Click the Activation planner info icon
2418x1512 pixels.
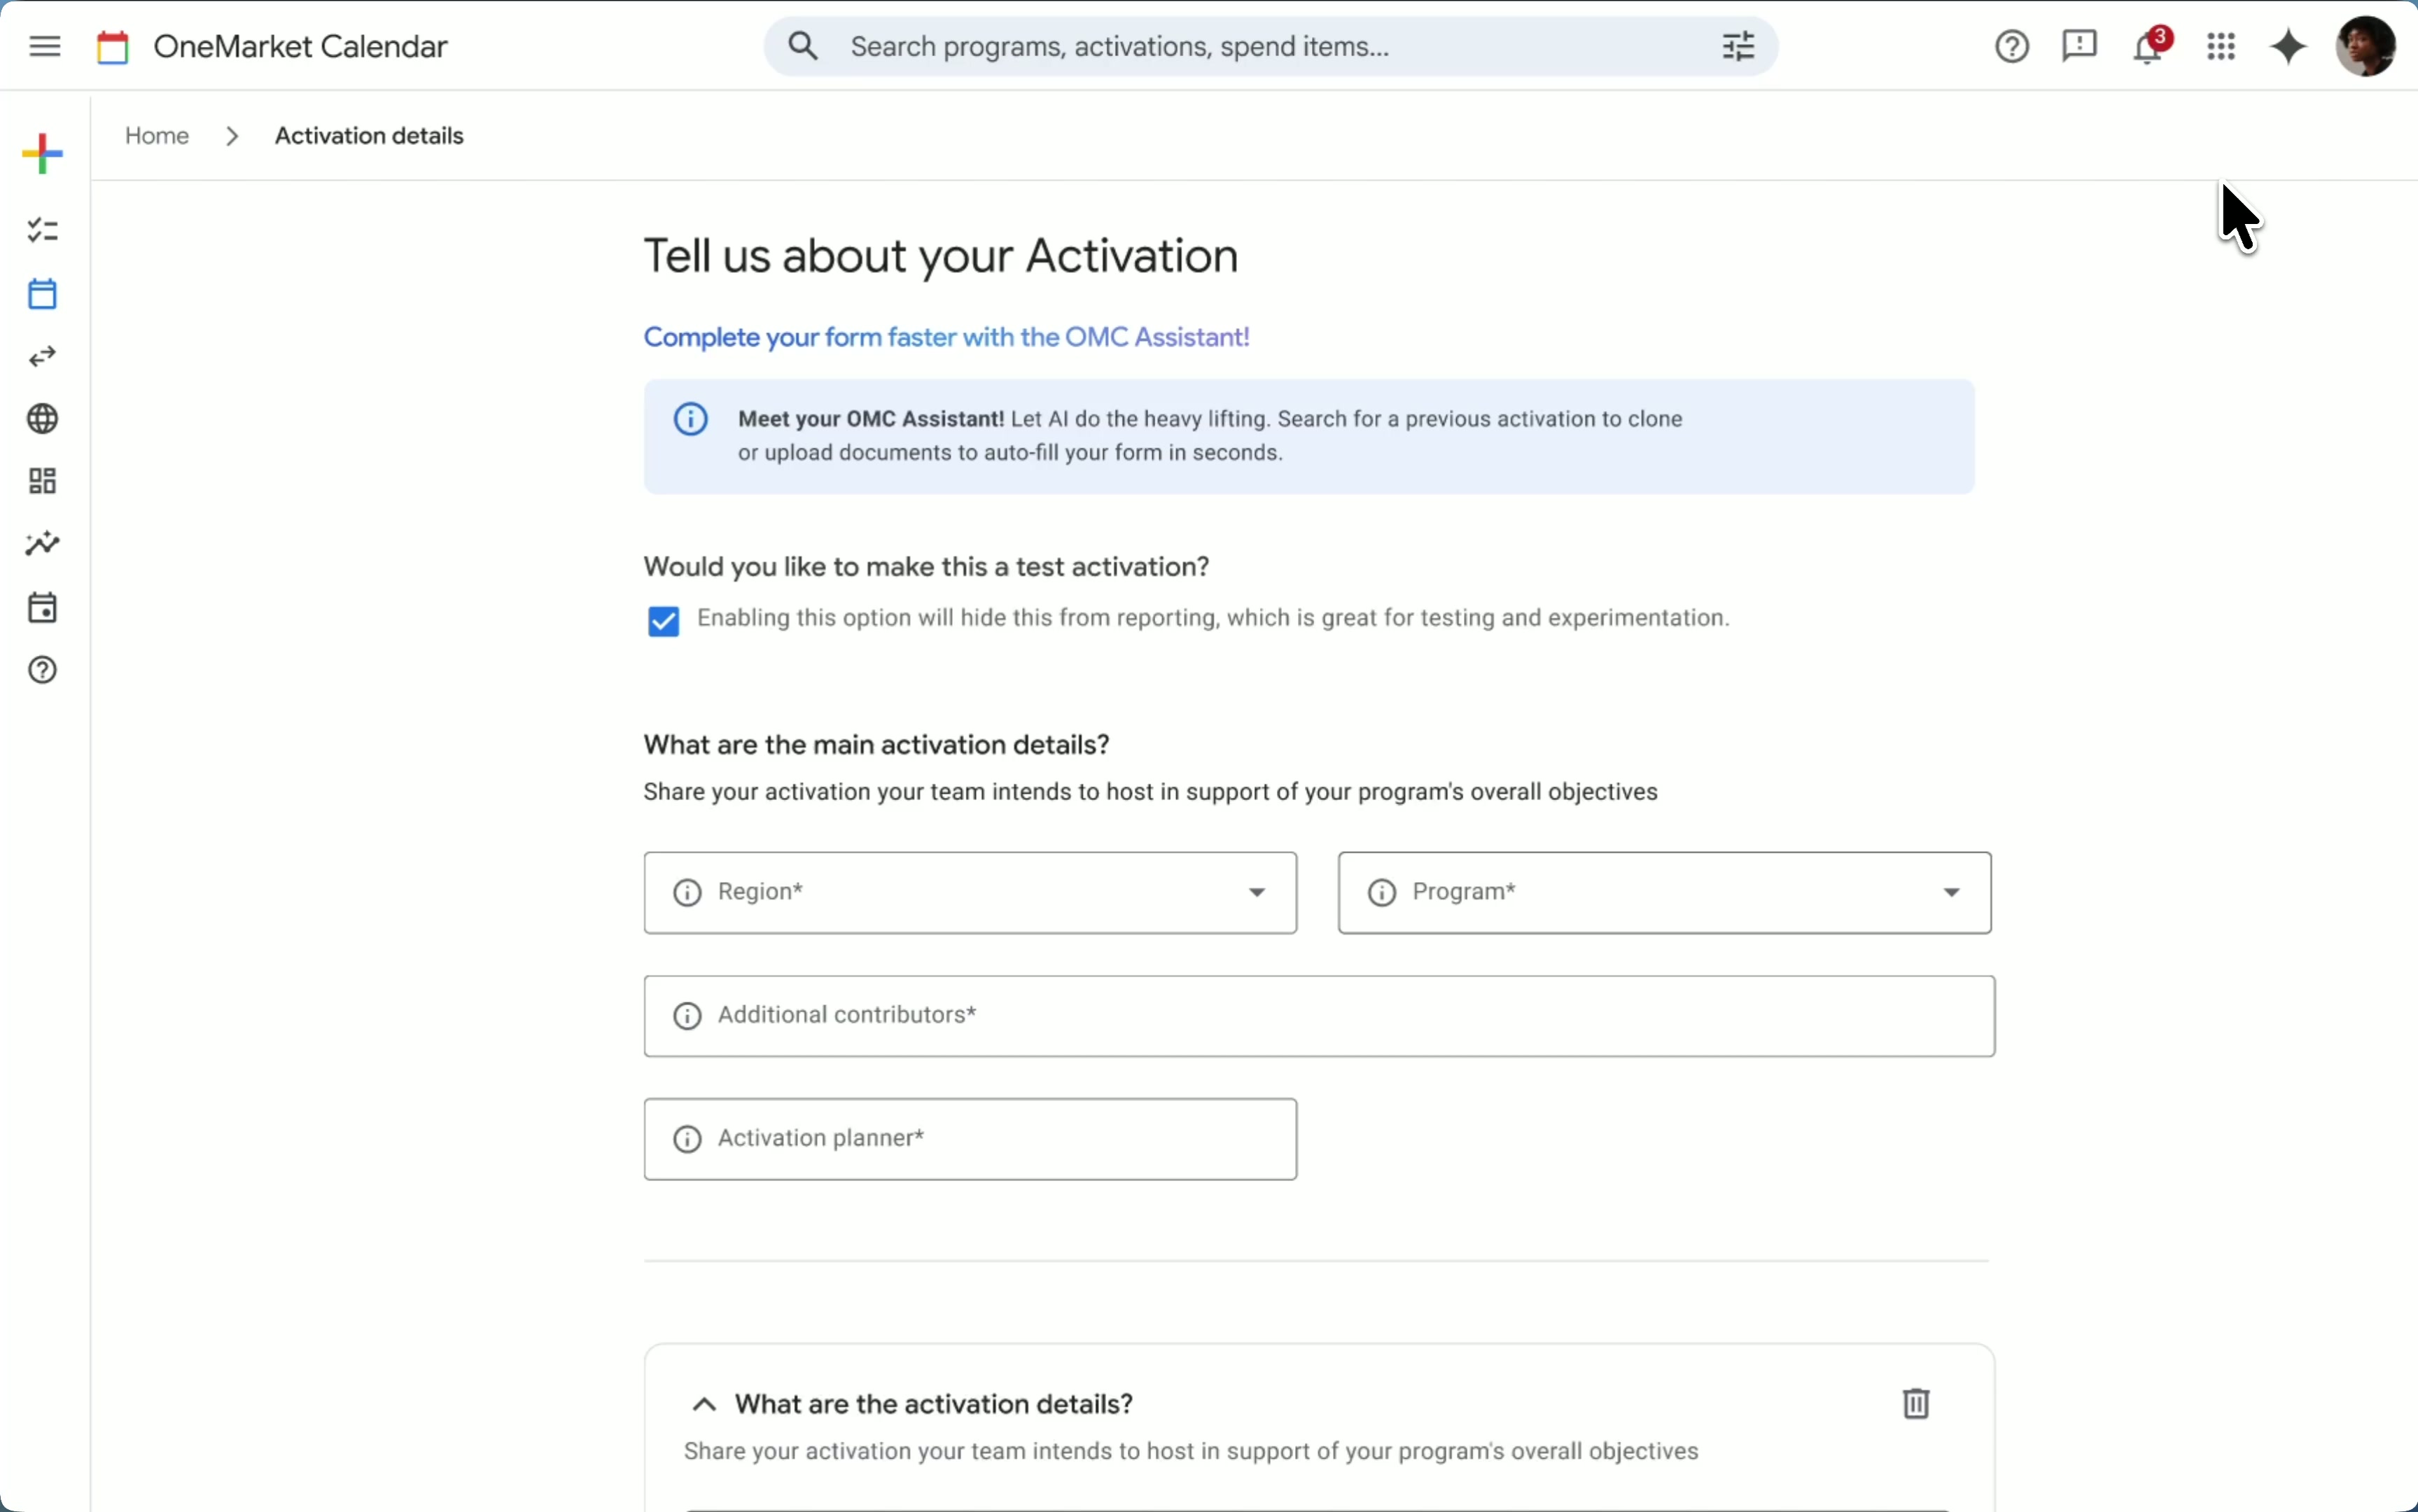pos(687,1140)
